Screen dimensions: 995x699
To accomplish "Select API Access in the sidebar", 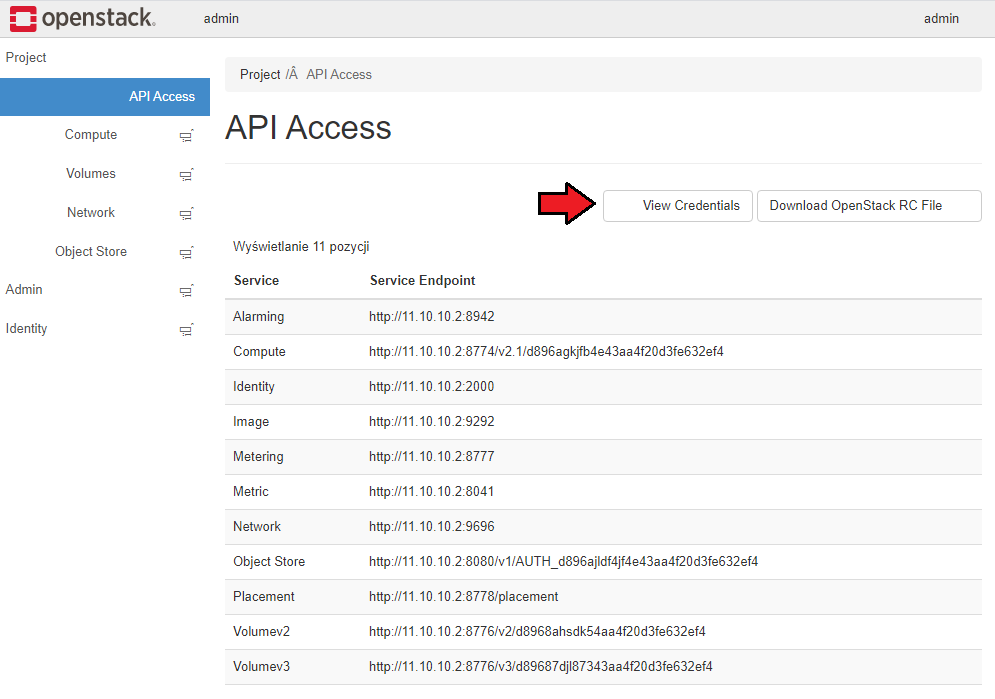I will point(105,96).
